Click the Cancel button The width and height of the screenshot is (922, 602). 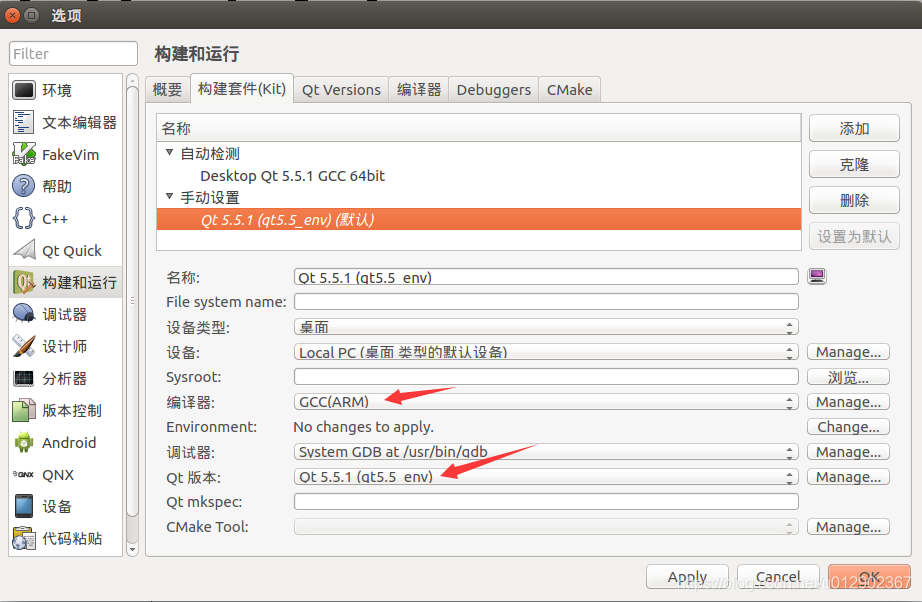tap(778, 577)
